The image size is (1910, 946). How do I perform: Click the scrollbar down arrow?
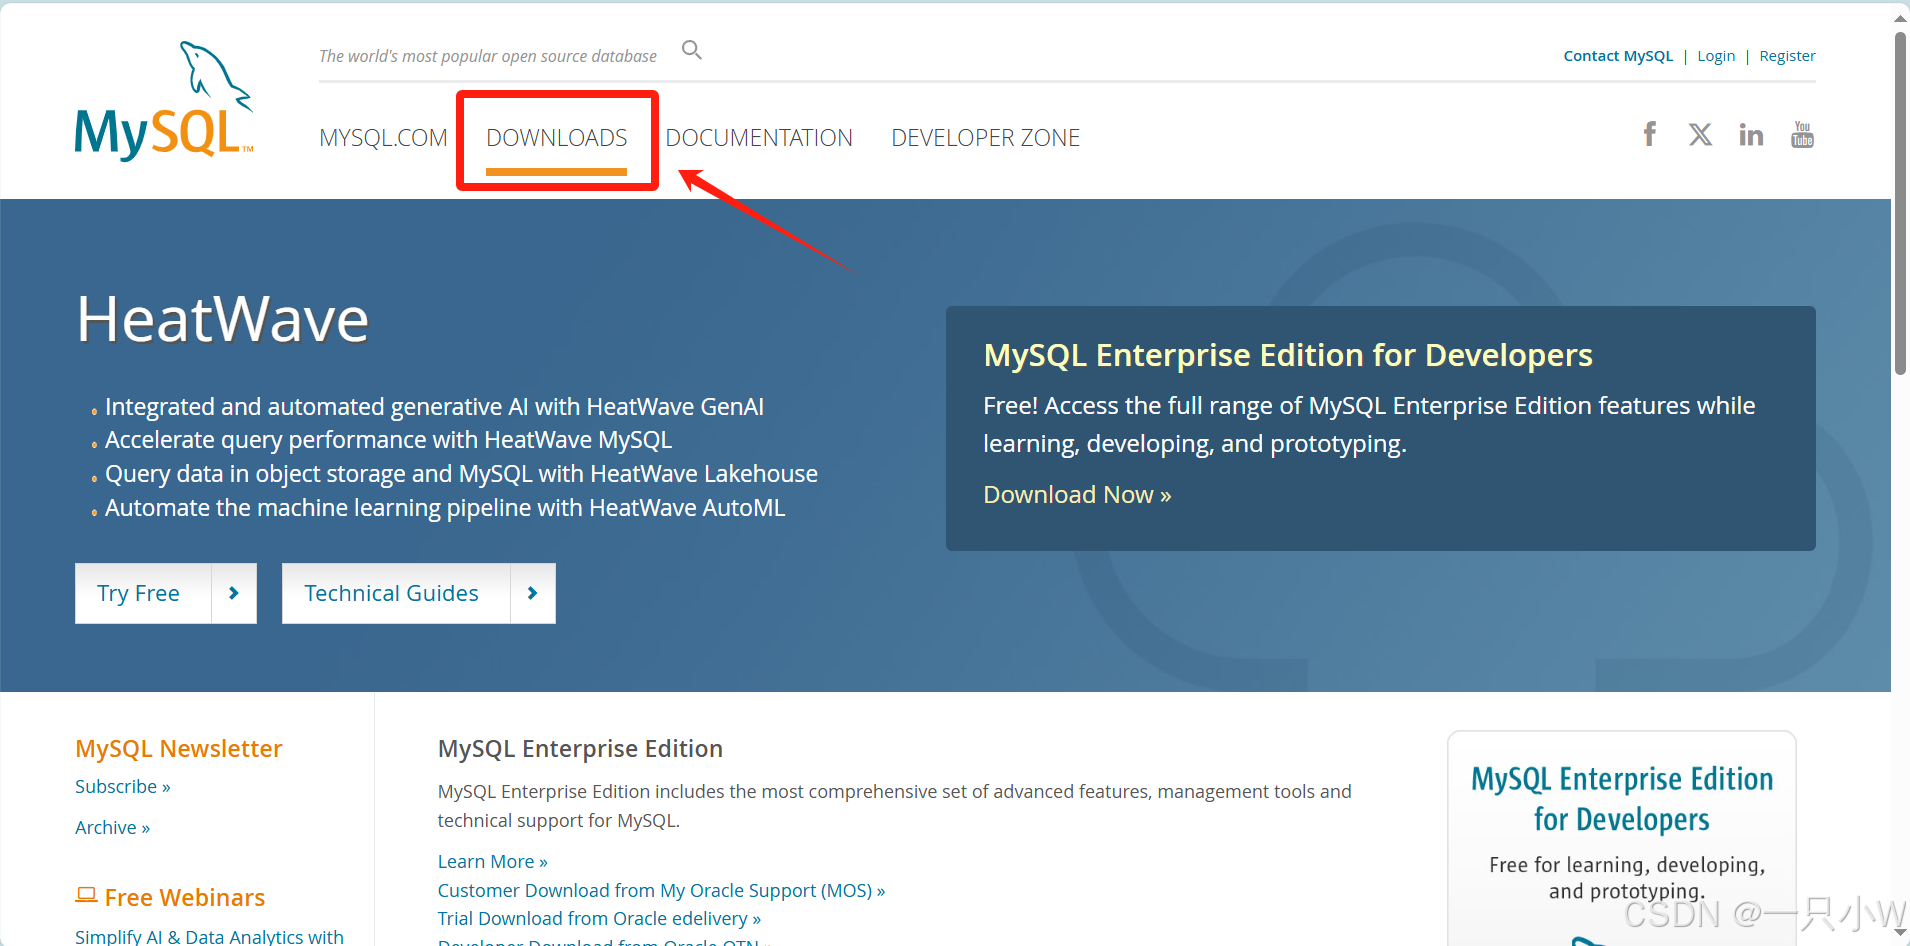coord(1900,933)
